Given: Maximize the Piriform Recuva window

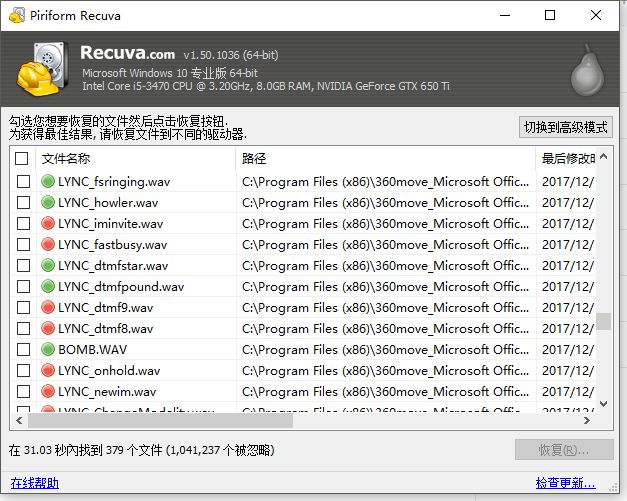Looking at the screenshot, I should (550, 15).
